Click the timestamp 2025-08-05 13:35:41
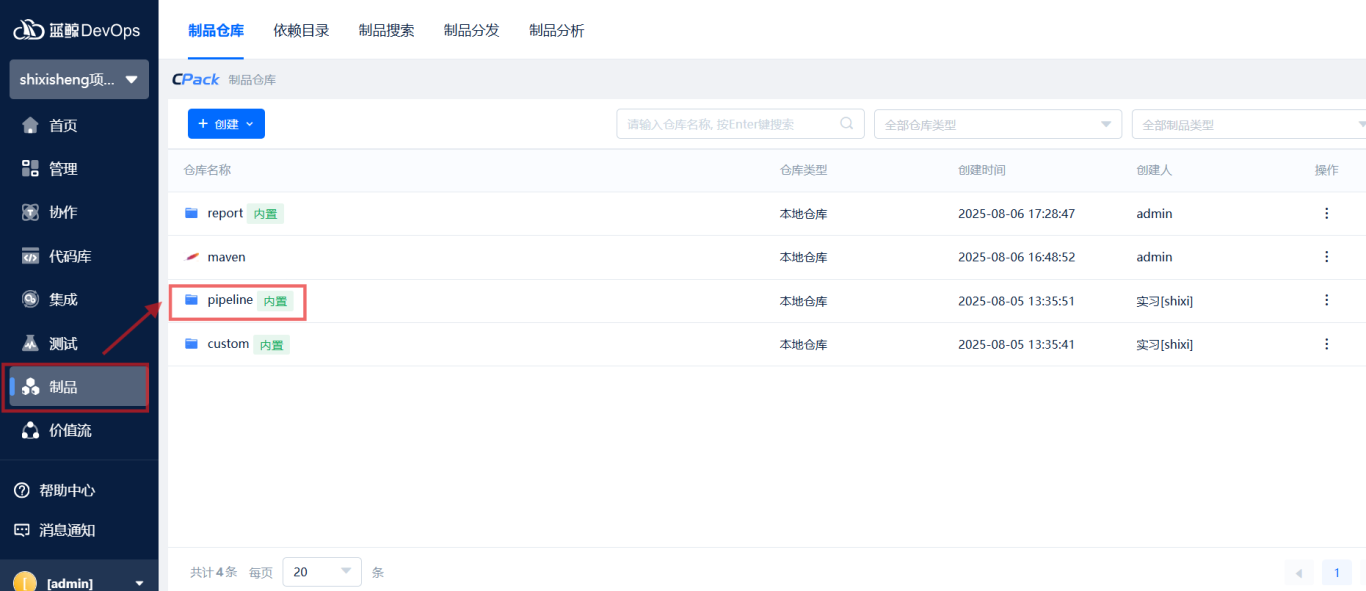This screenshot has height=591, width=1366. coord(1016,344)
